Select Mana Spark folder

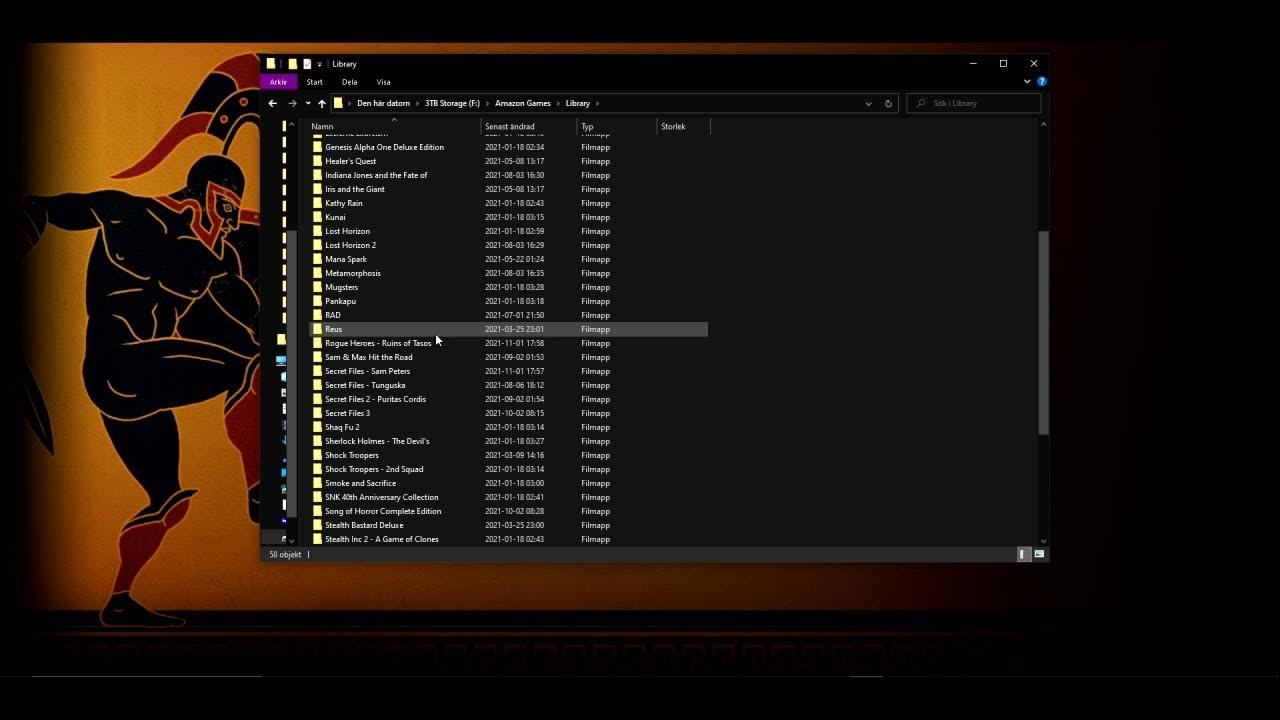[x=346, y=259]
